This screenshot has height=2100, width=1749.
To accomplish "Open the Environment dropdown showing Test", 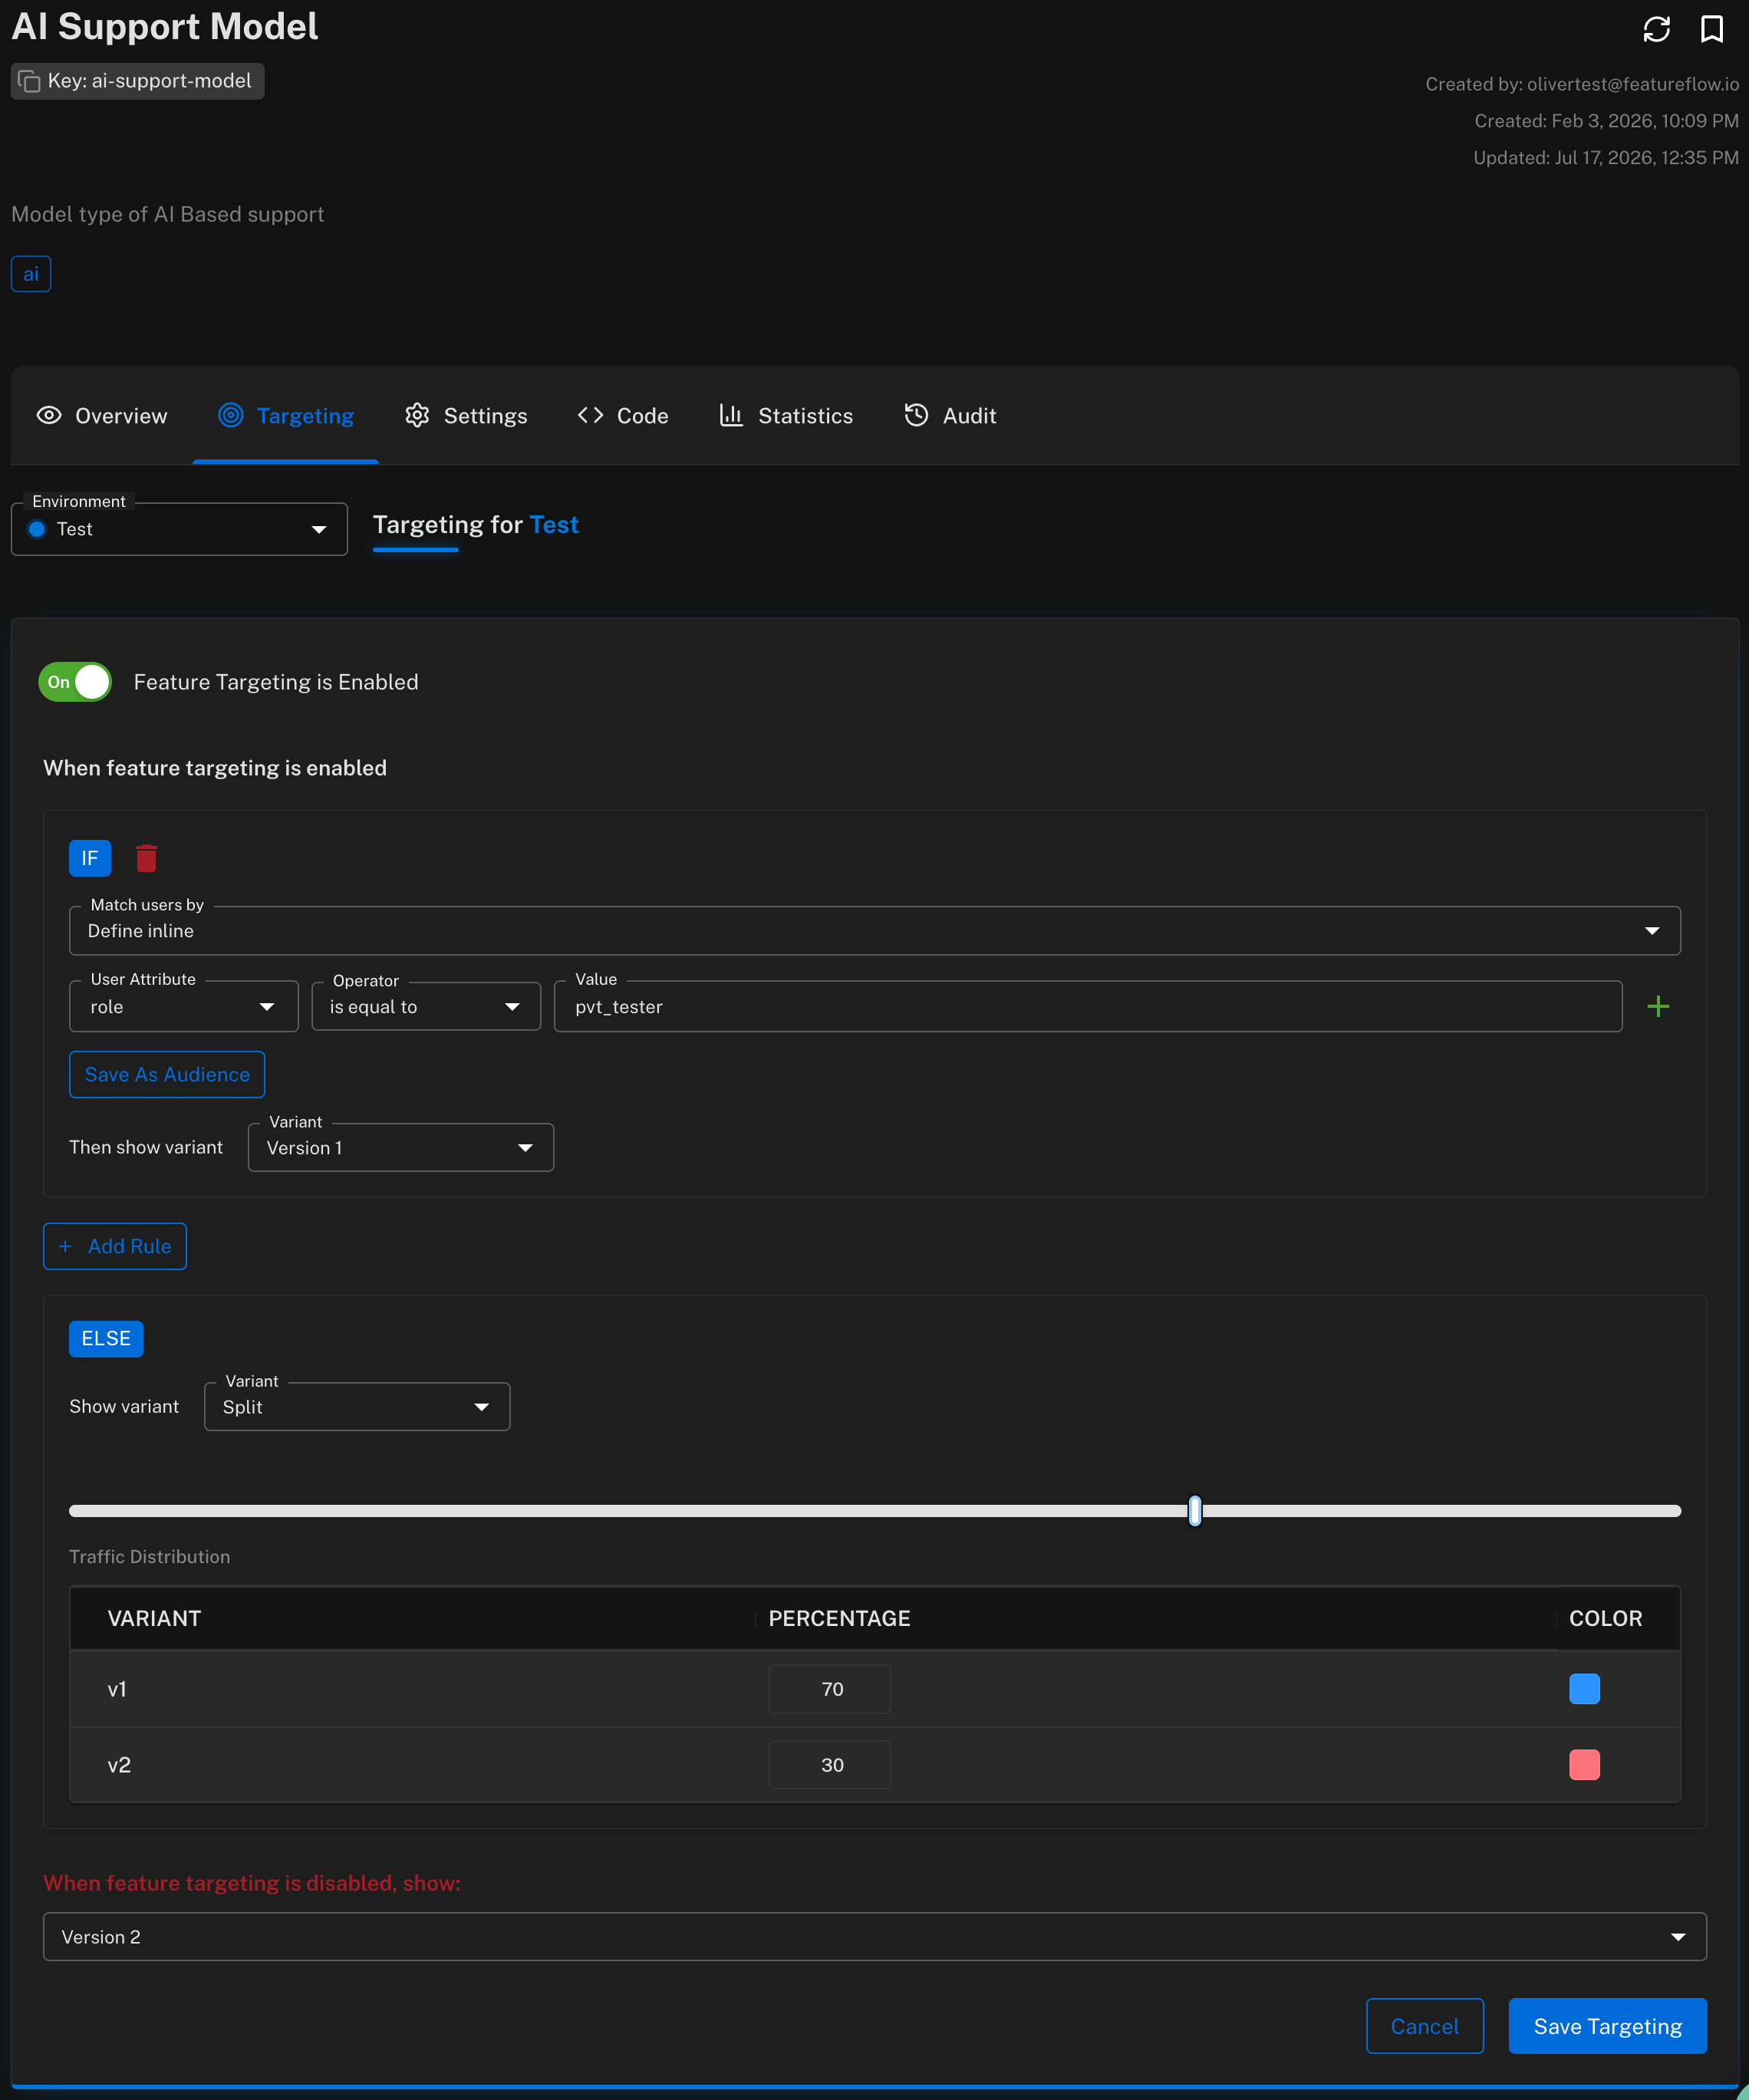I will (x=179, y=529).
